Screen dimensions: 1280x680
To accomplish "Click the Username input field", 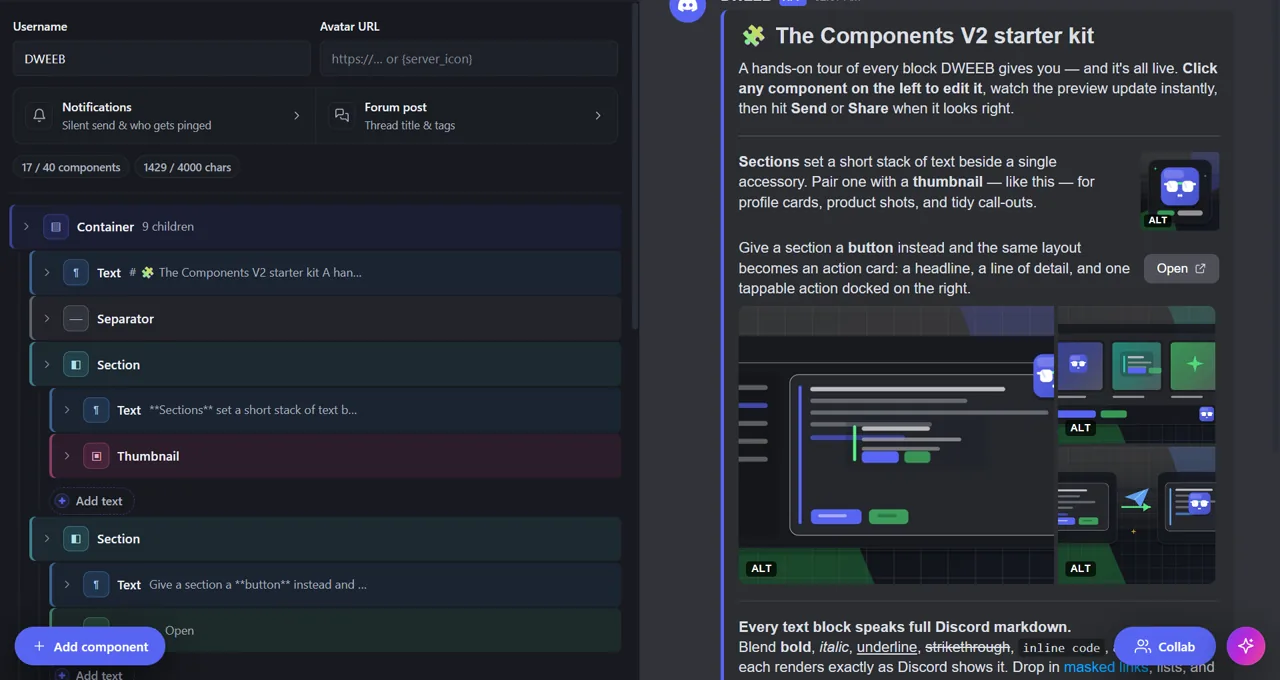I will [x=162, y=59].
